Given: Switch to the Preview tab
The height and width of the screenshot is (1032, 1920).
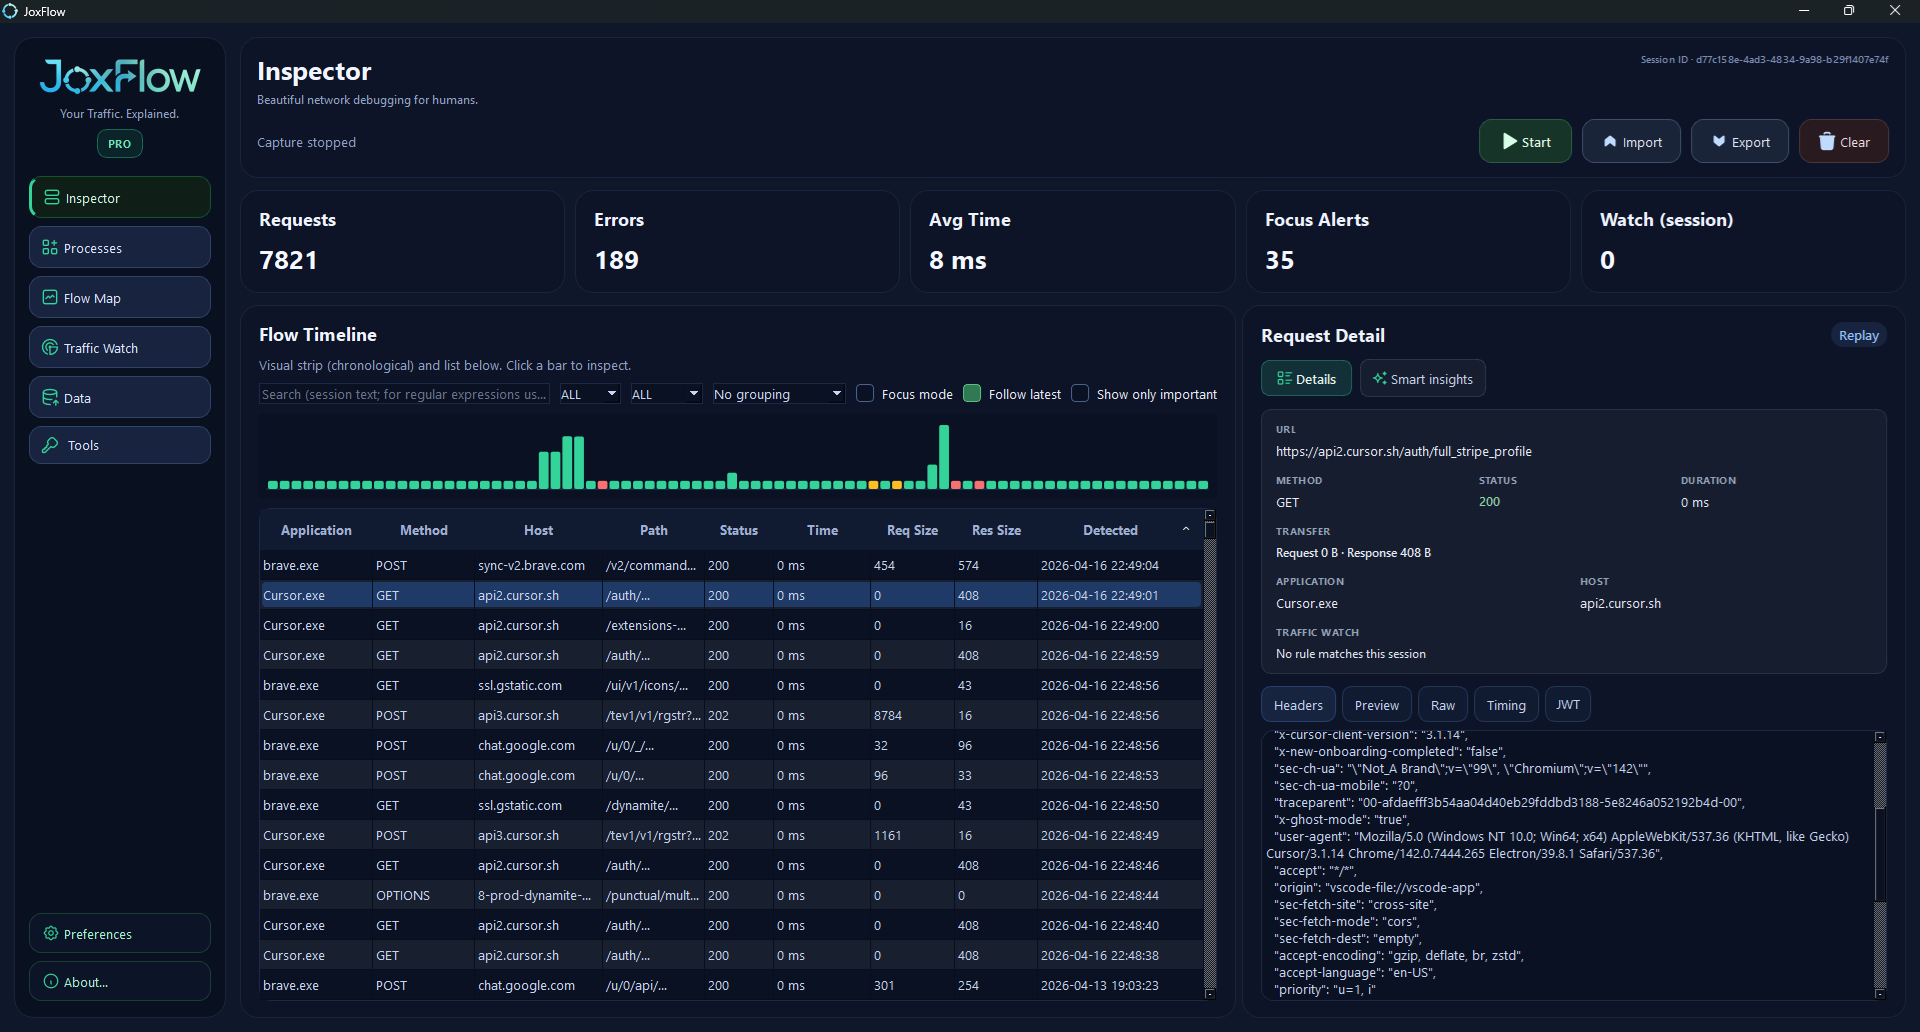Looking at the screenshot, I should 1377,705.
